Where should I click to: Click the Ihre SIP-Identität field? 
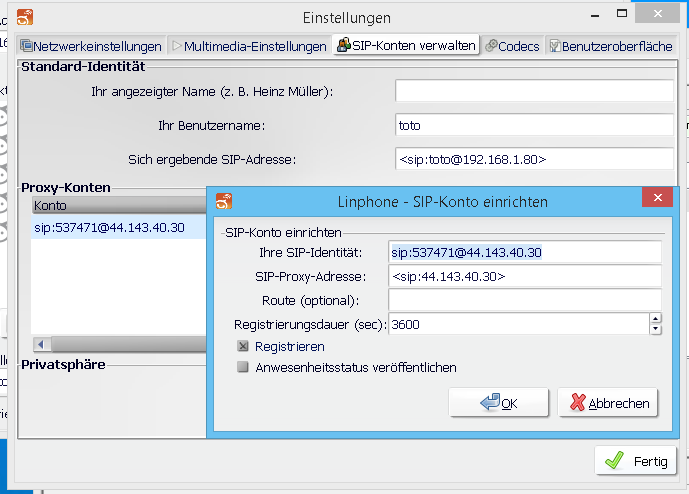[525, 253]
